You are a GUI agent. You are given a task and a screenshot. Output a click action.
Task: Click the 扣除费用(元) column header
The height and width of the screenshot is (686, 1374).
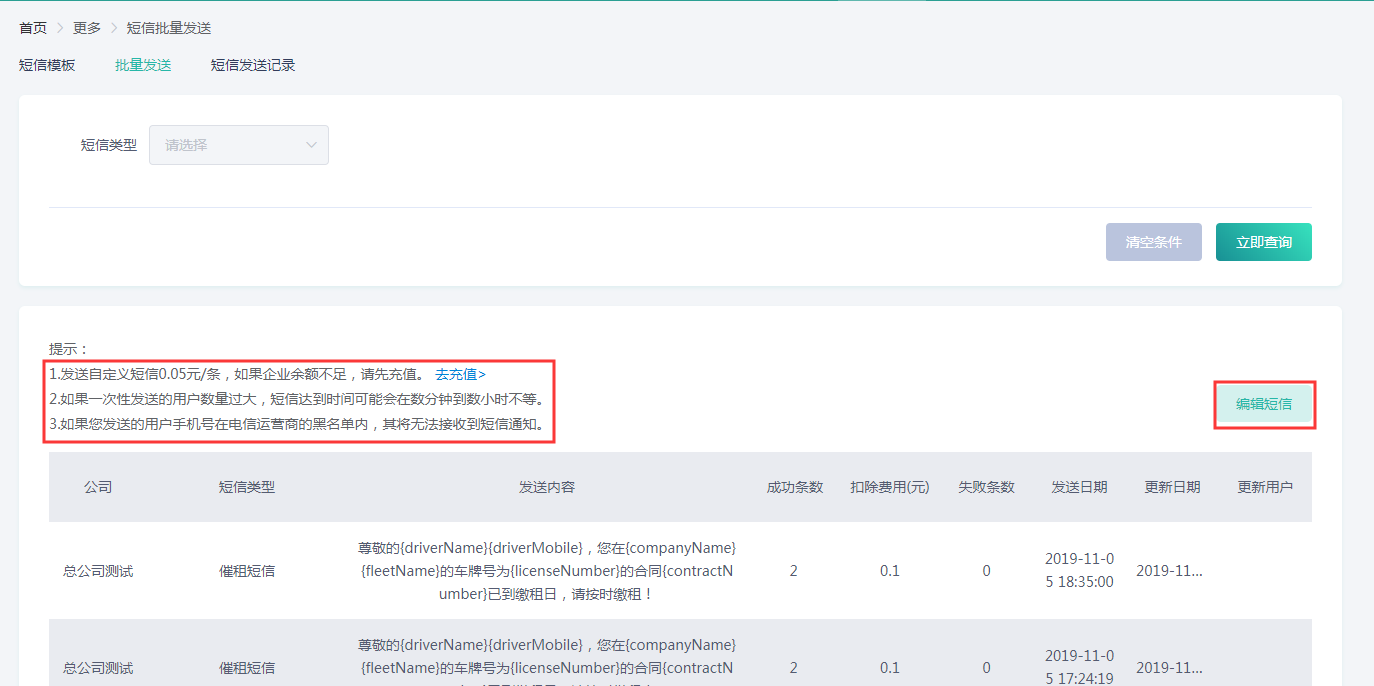pyautogui.click(x=889, y=487)
